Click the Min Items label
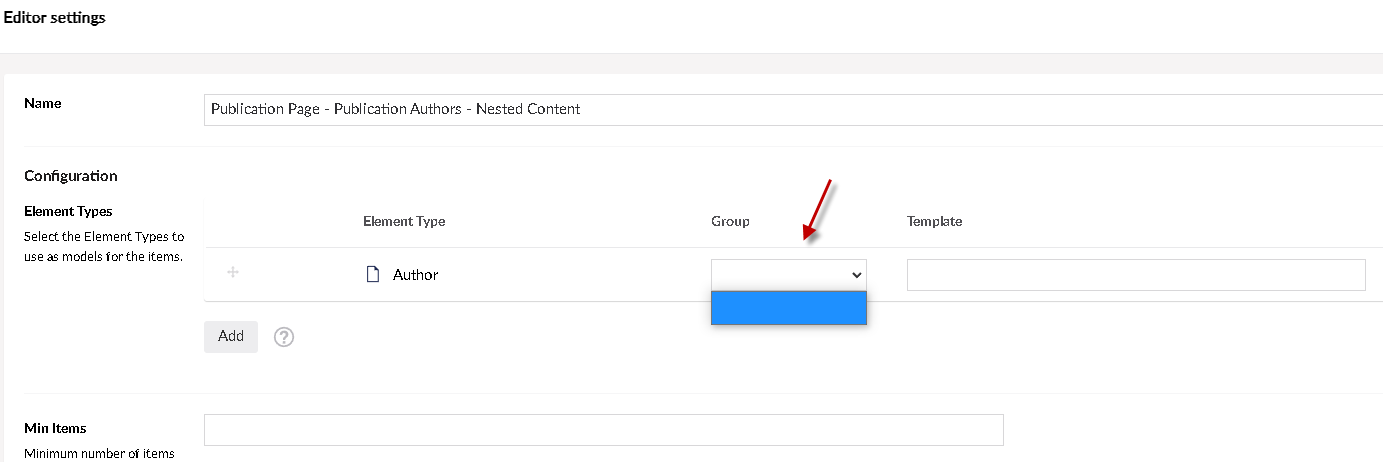The height and width of the screenshot is (462, 1383). click(x=55, y=428)
